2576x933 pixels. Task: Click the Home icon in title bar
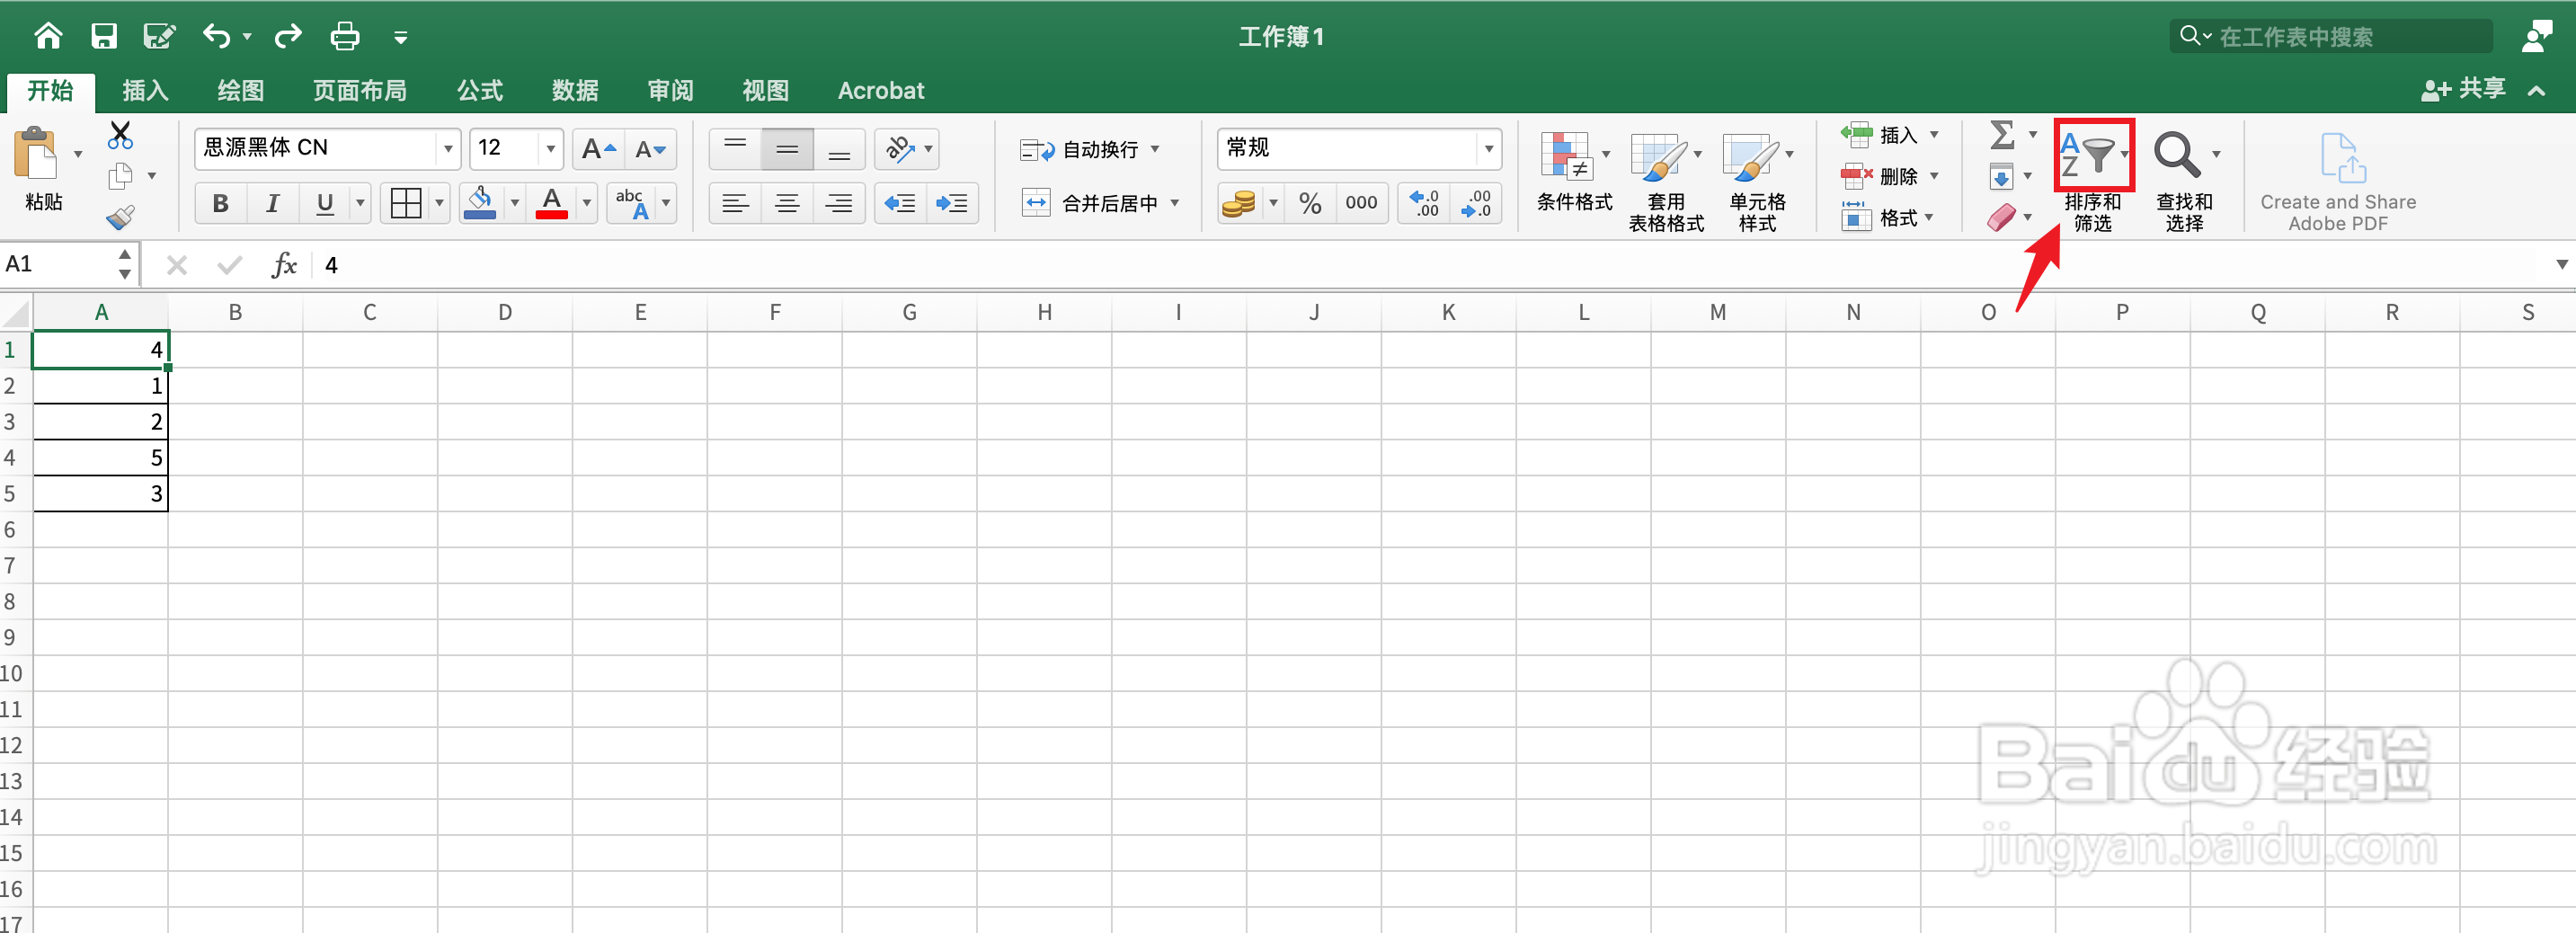pyautogui.click(x=48, y=37)
